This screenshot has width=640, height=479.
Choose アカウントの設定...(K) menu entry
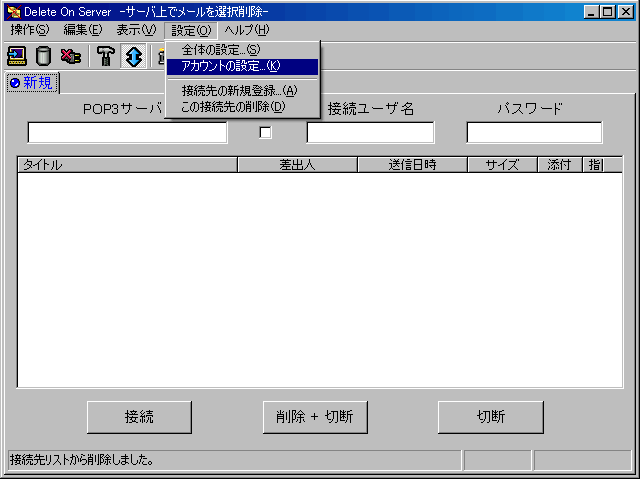(242, 66)
